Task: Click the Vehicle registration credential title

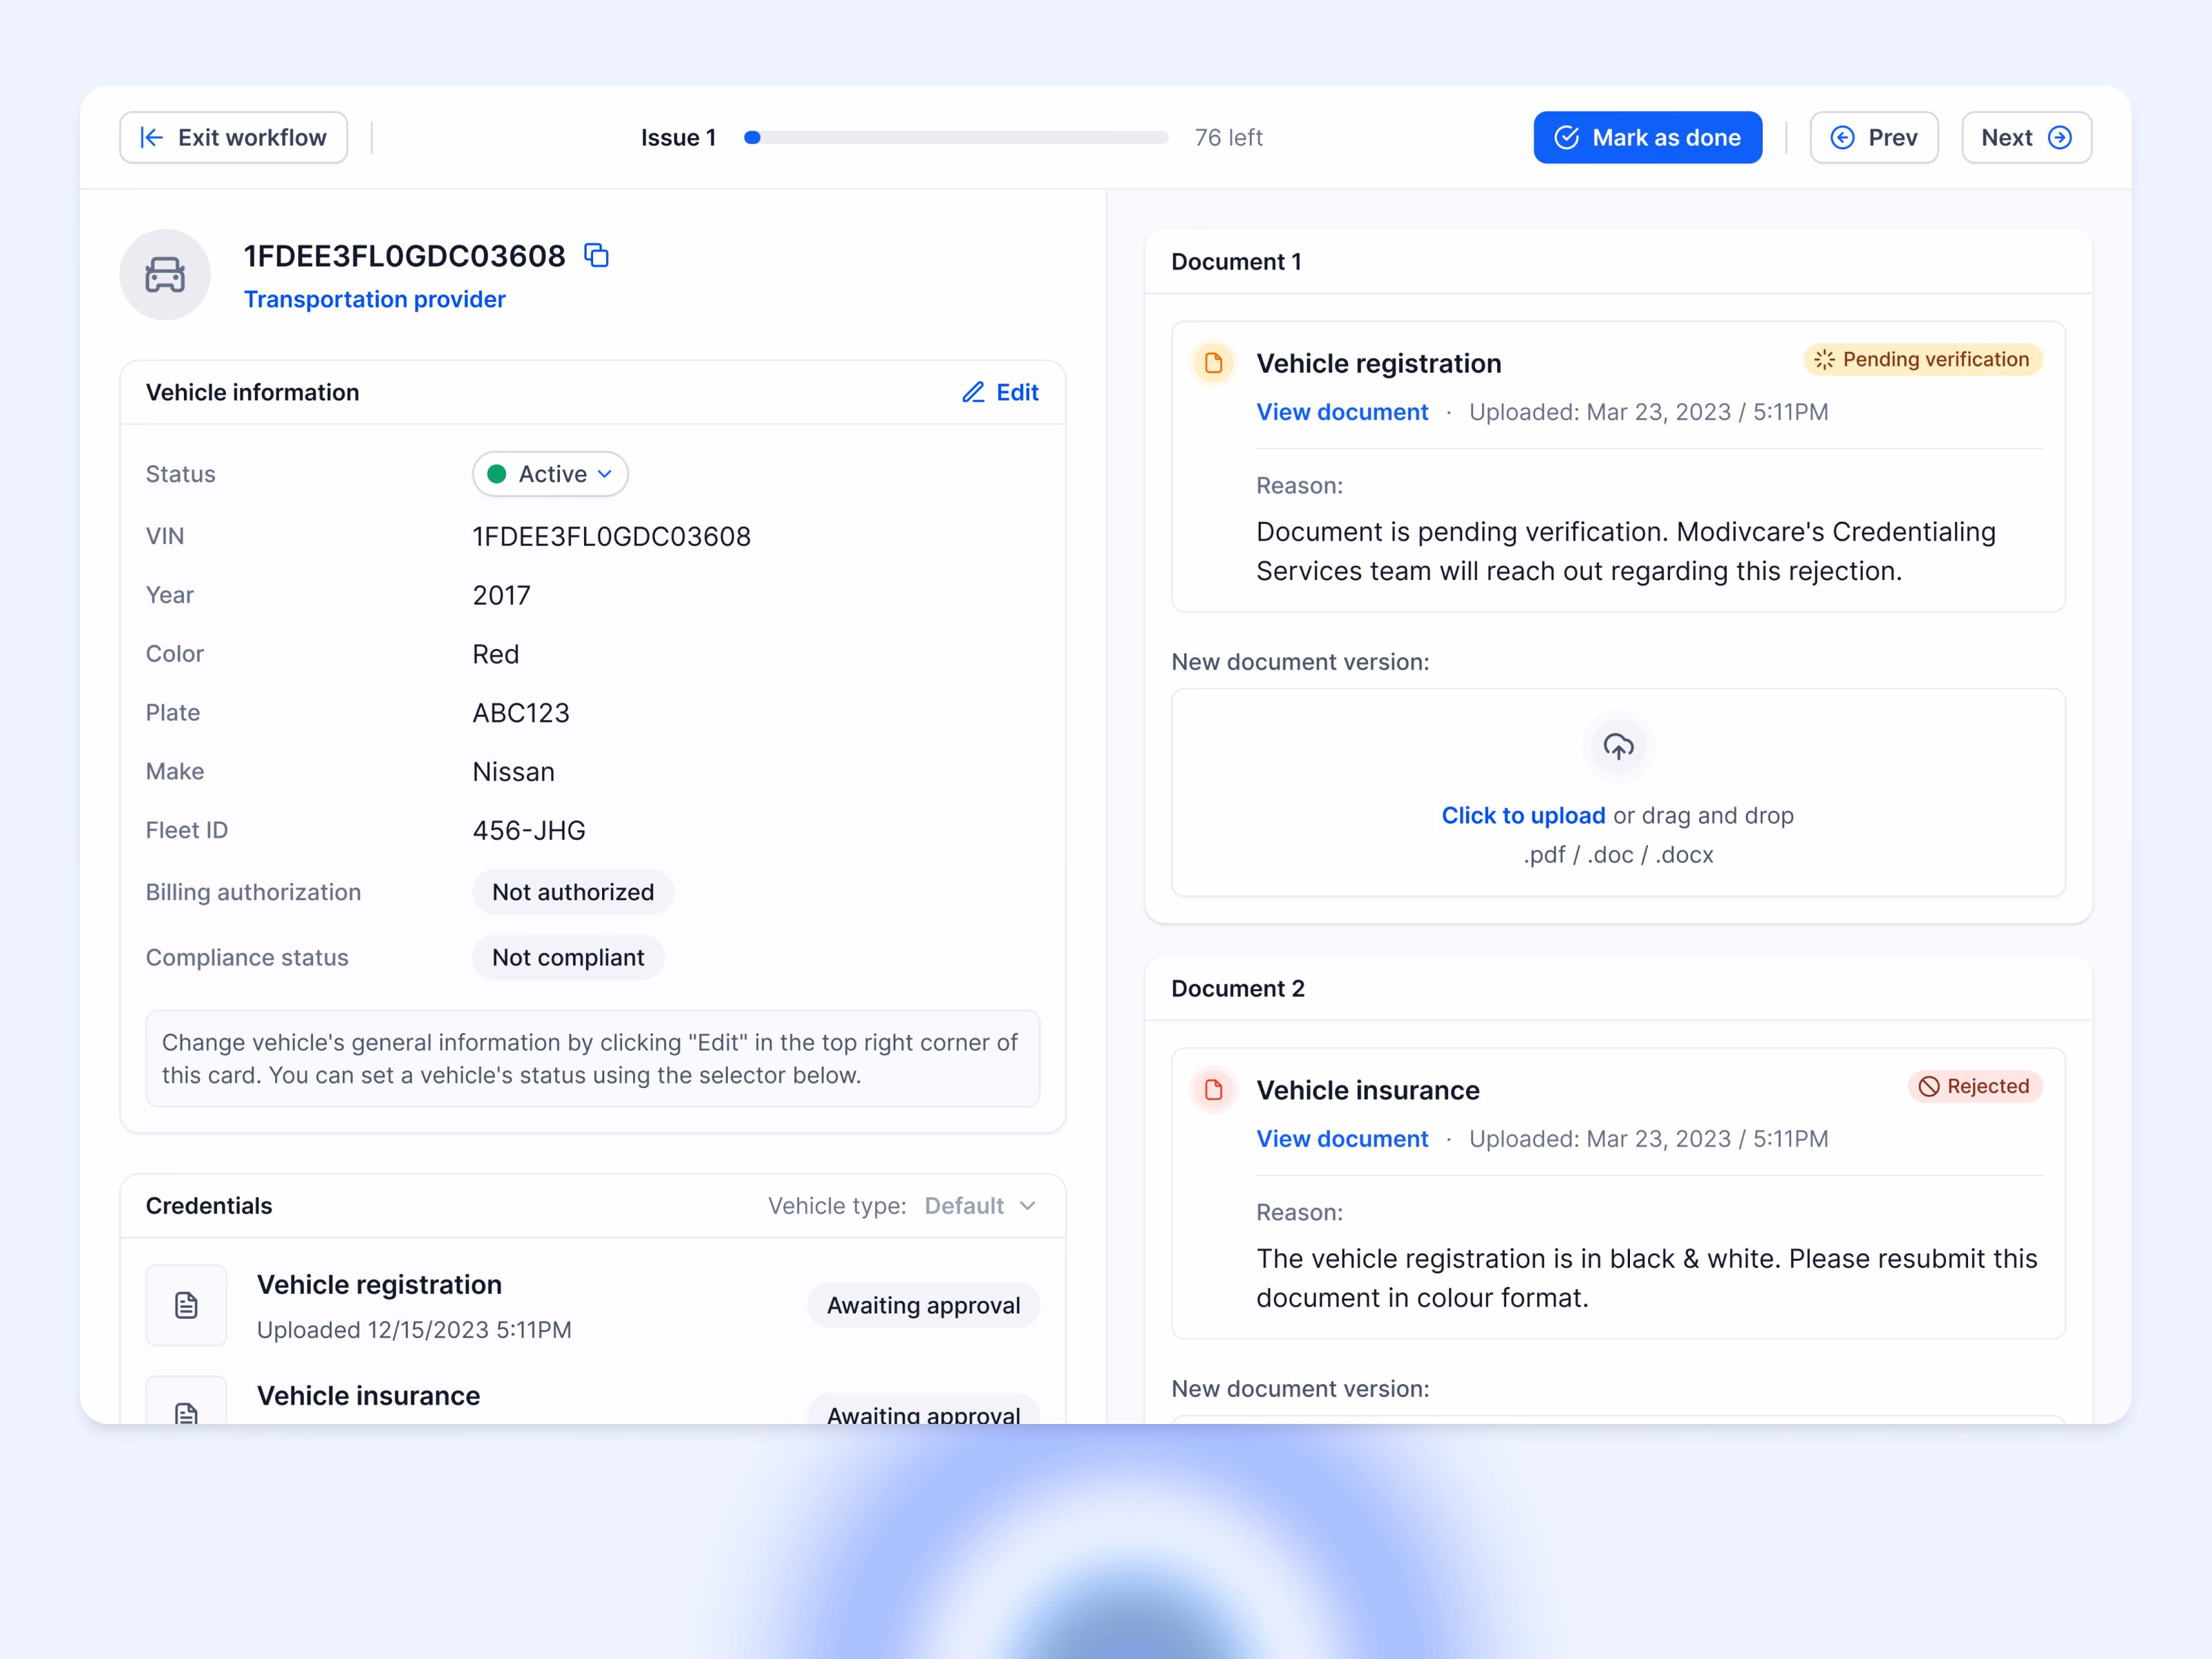Action: (379, 1285)
